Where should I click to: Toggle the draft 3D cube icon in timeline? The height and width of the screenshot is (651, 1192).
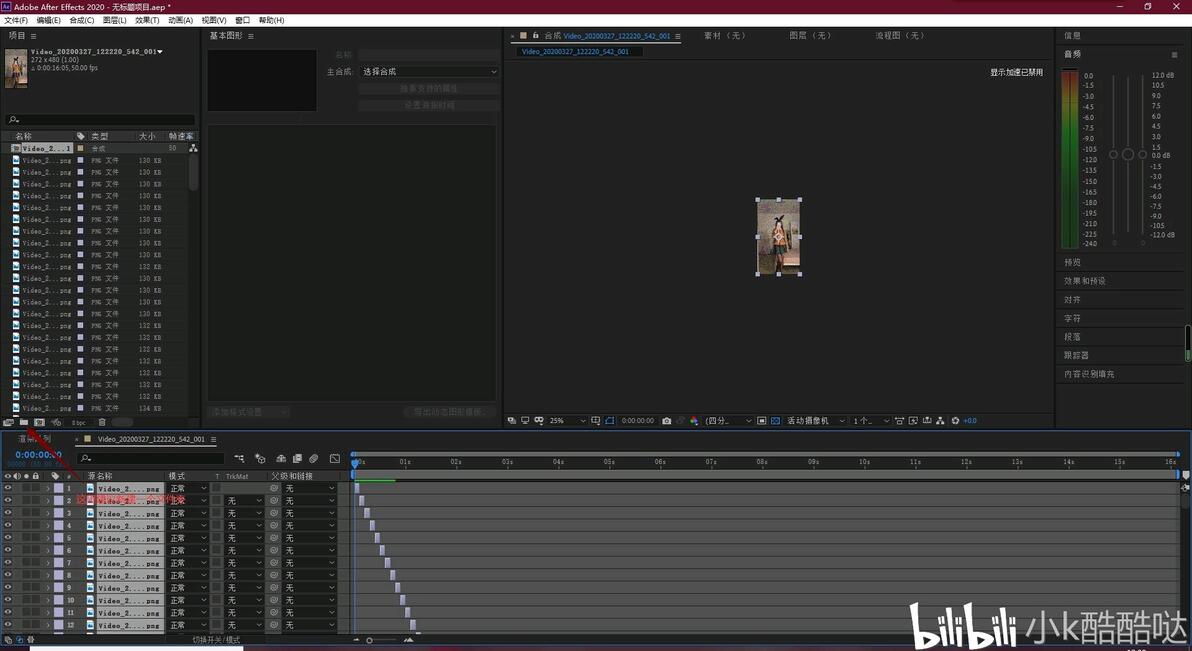[x=260, y=459]
